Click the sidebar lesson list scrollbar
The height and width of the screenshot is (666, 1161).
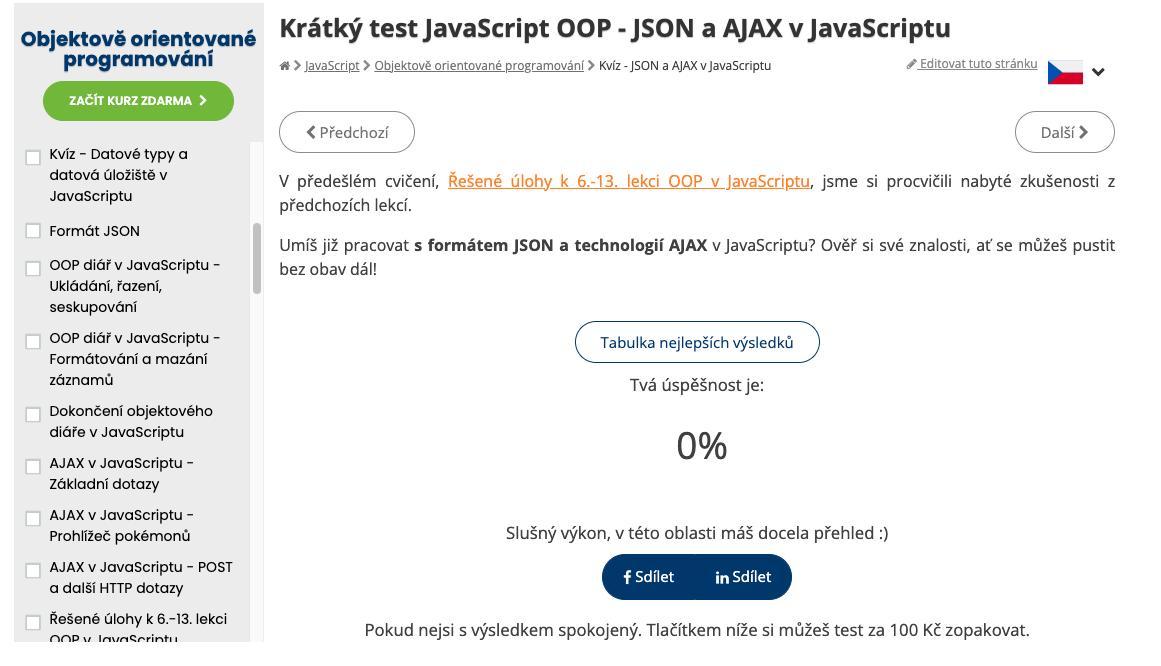pos(257,258)
